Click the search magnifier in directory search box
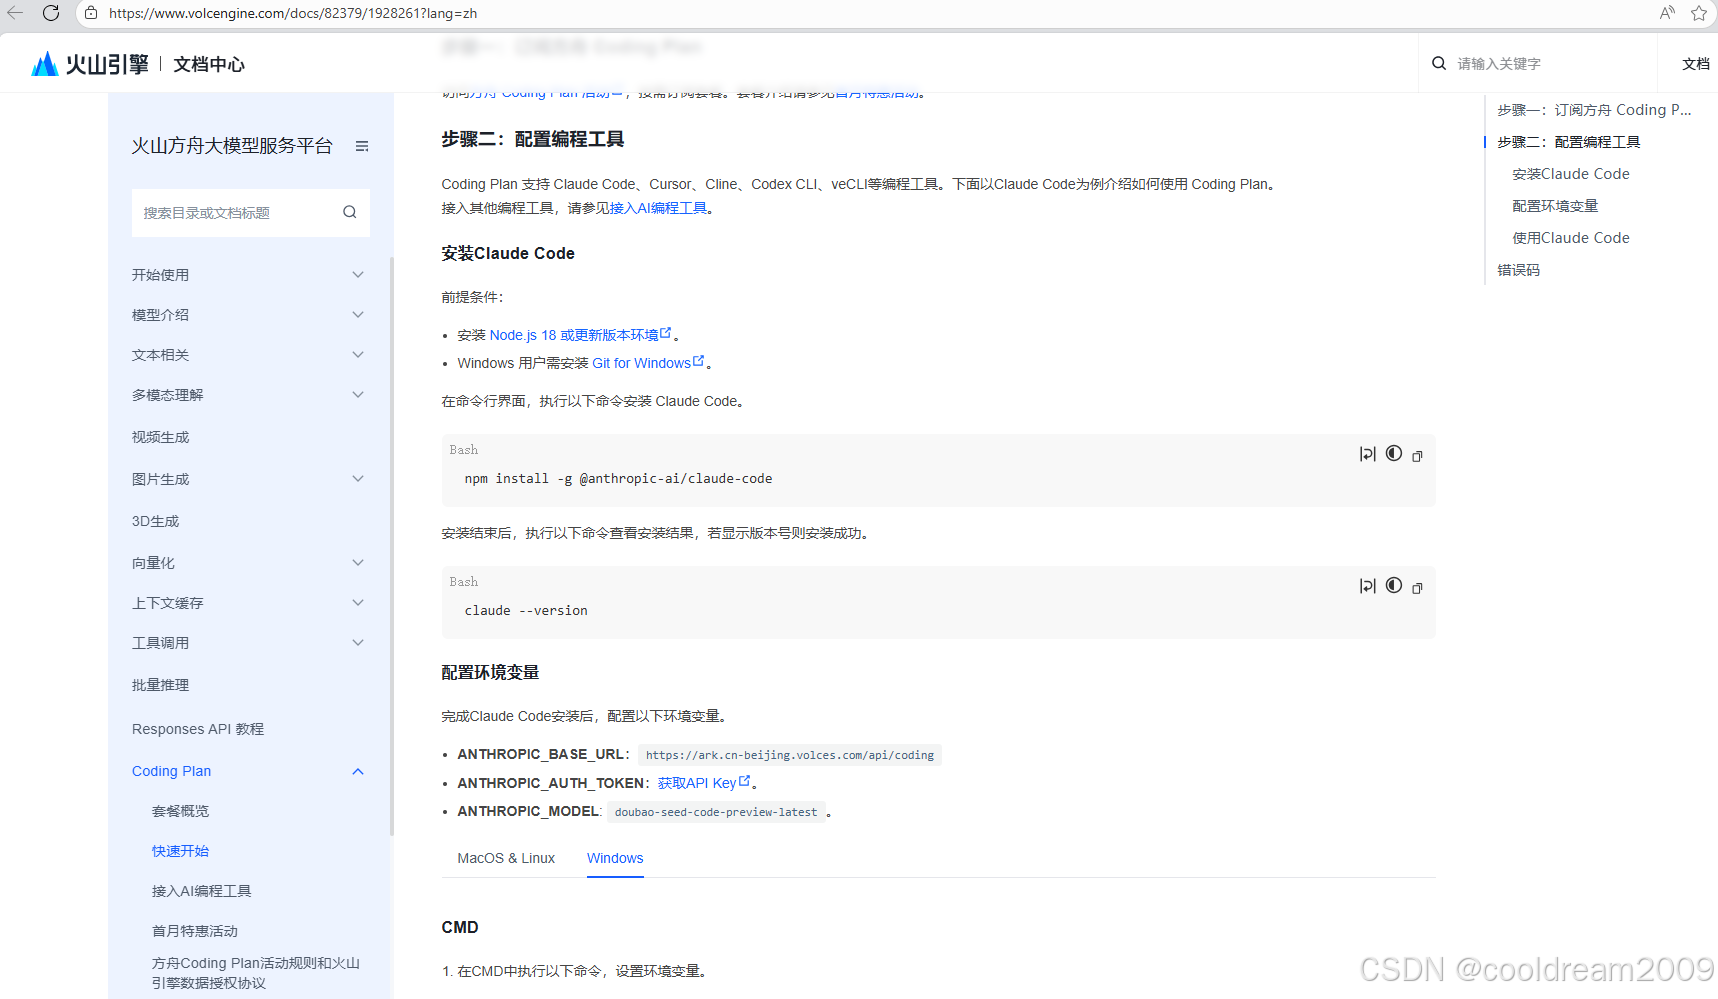The height and width of the screenshot is (999, 1718). (349, 212)
